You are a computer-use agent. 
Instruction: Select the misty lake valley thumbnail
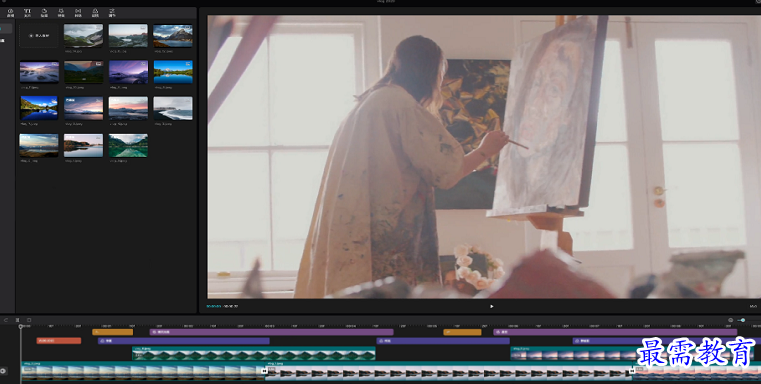[x=128, y=36]
